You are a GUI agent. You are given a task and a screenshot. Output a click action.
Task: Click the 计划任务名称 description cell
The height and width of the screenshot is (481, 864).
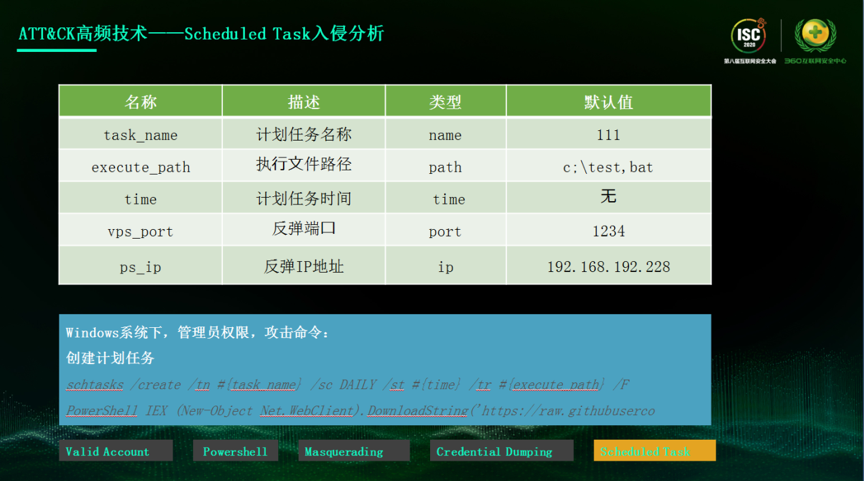click(x=304, y=134)
